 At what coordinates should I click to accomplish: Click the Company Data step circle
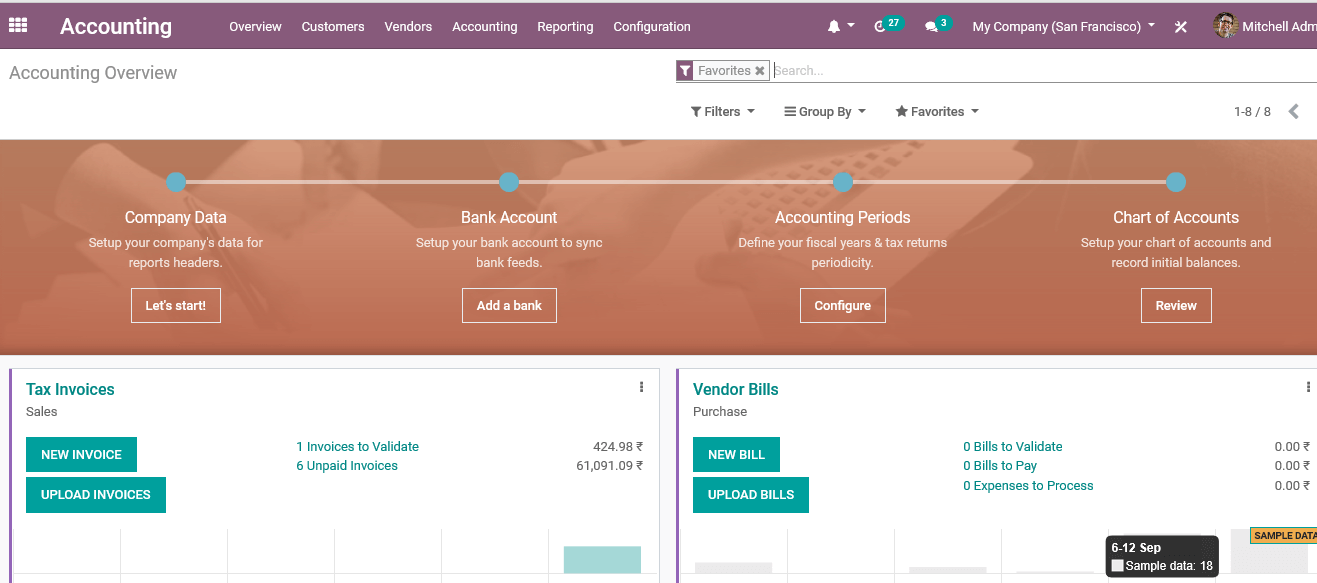click(176, 182)
